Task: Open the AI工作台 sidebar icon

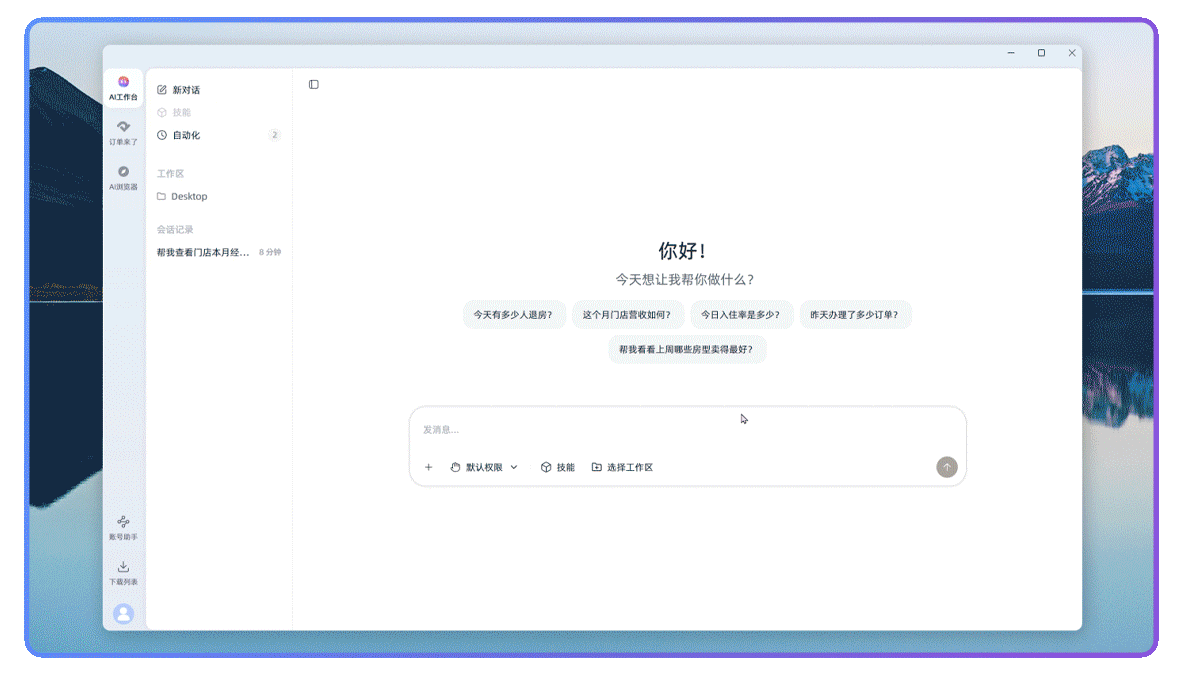Action: 123,87
